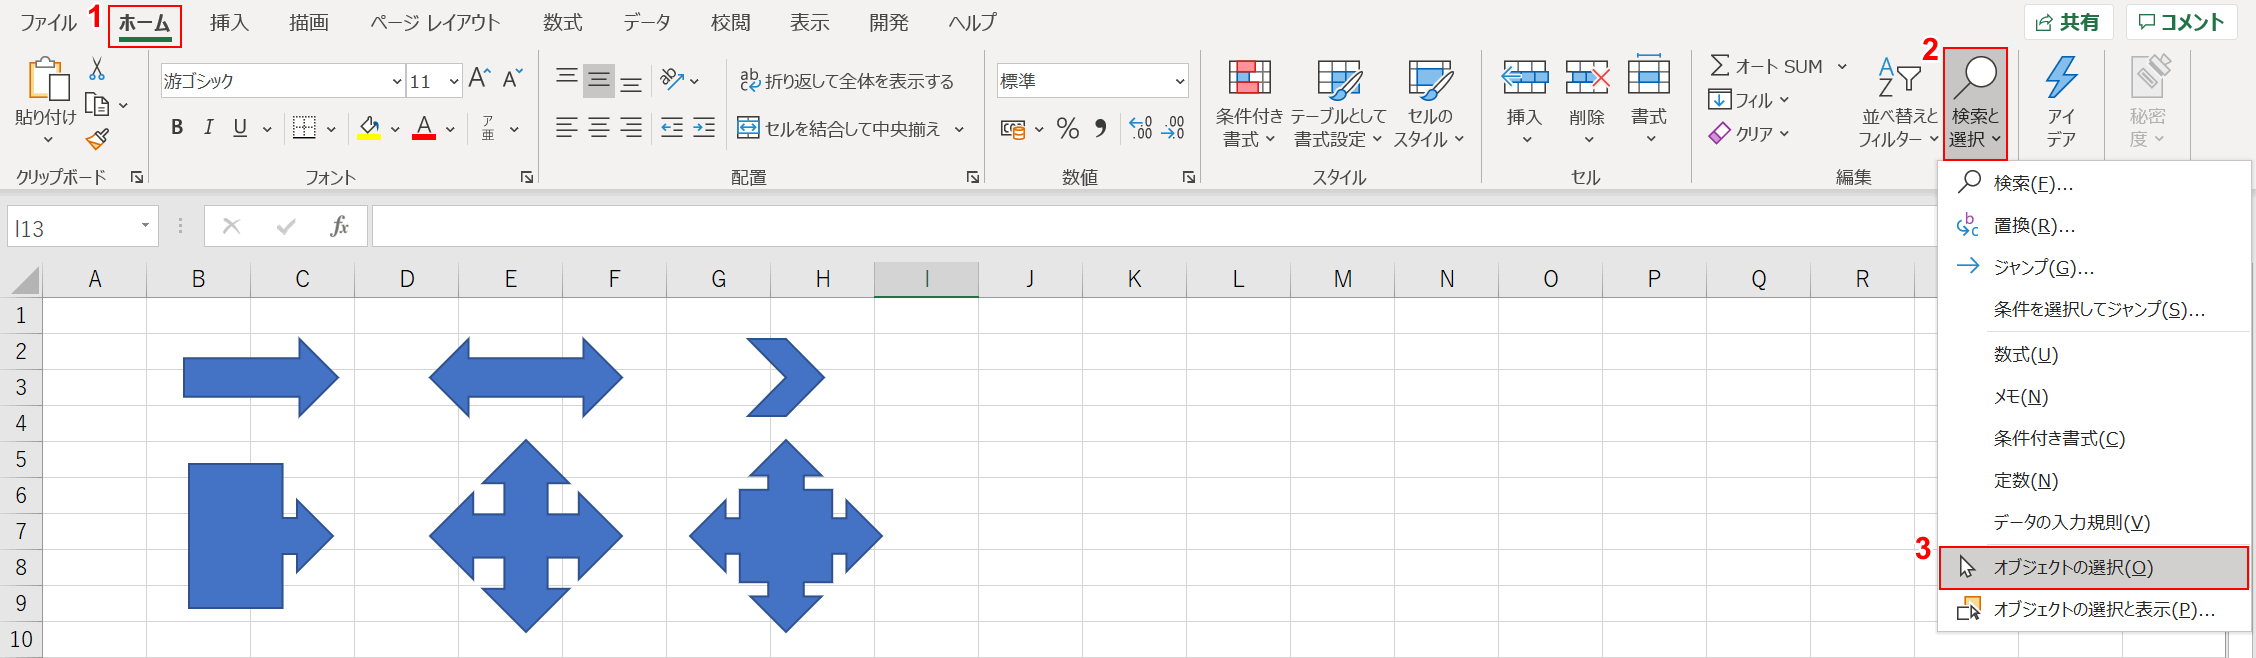Expand the Name Box dropdown arrow

(x=145, y=226)
